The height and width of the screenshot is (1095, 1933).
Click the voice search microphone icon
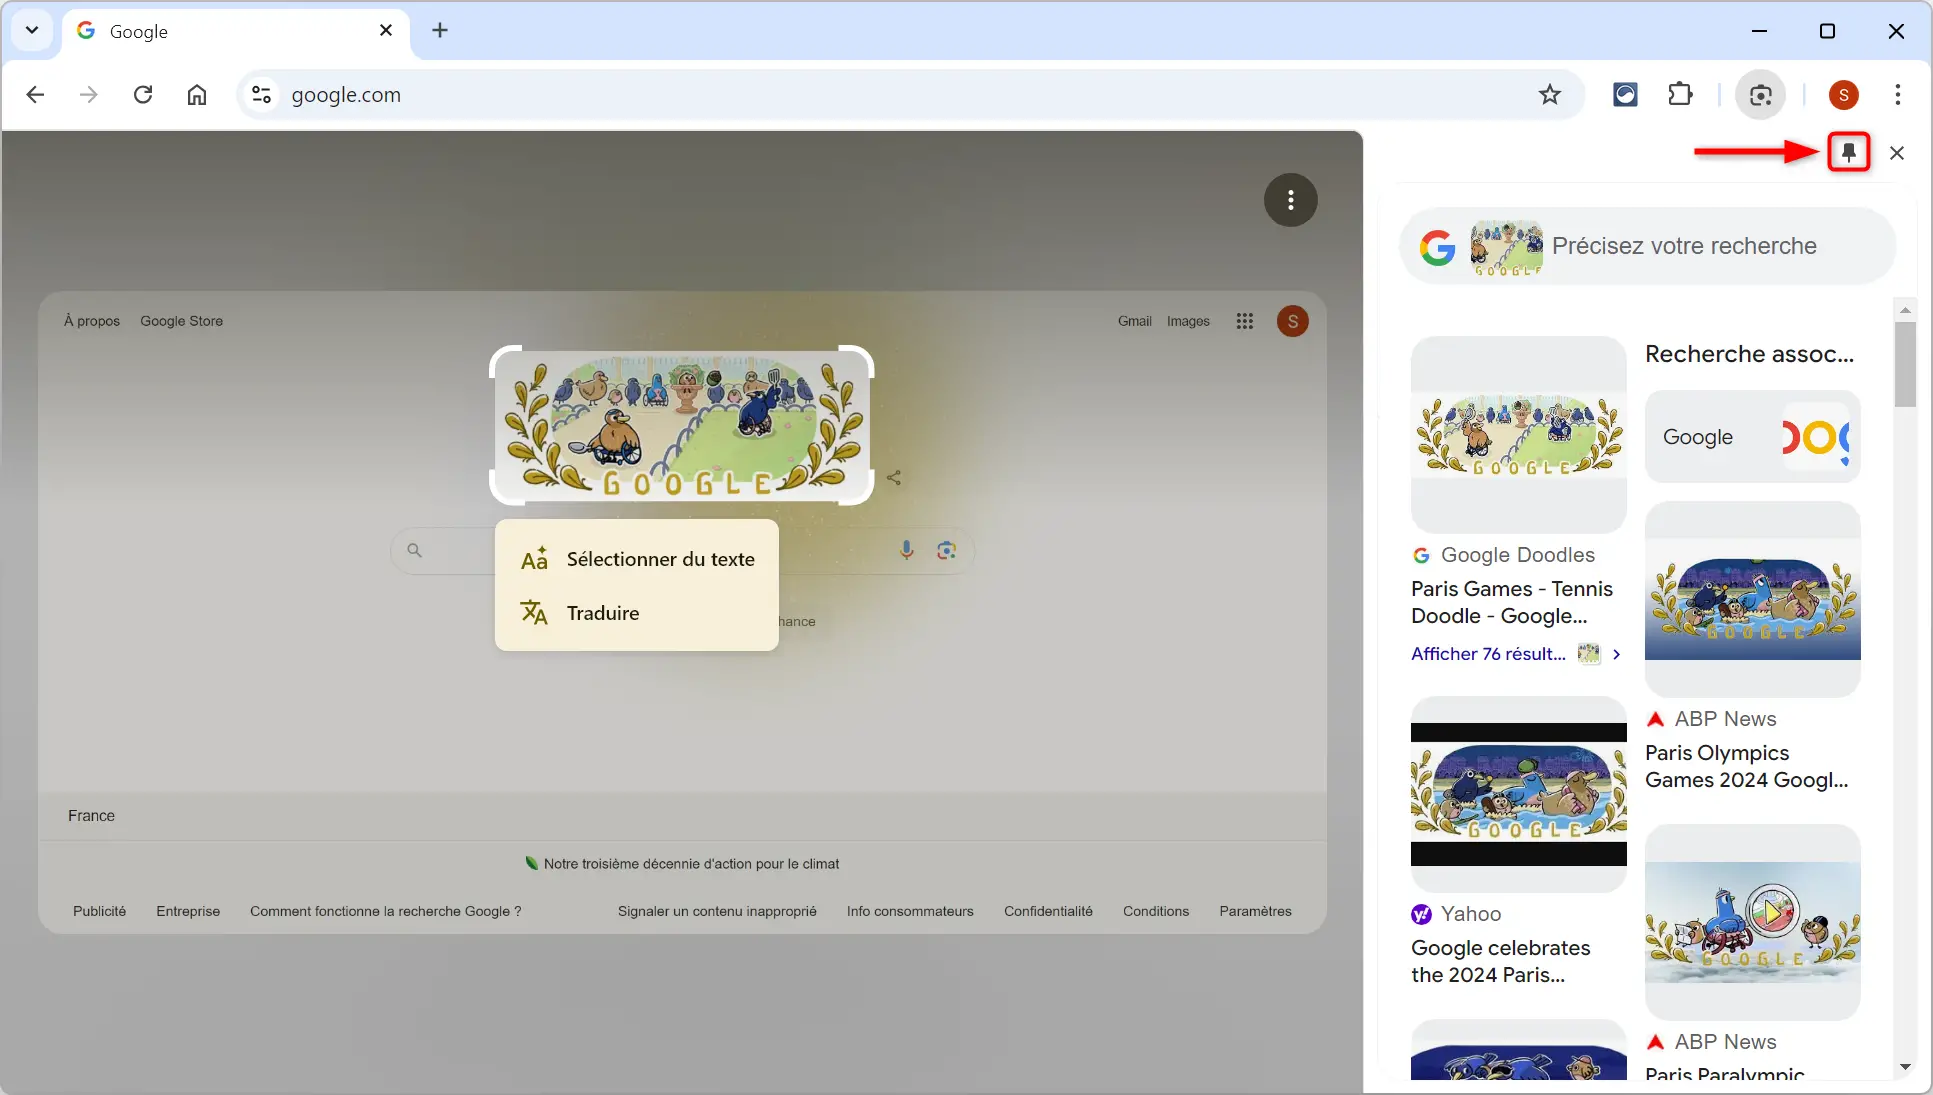click(x=907, y=550)
